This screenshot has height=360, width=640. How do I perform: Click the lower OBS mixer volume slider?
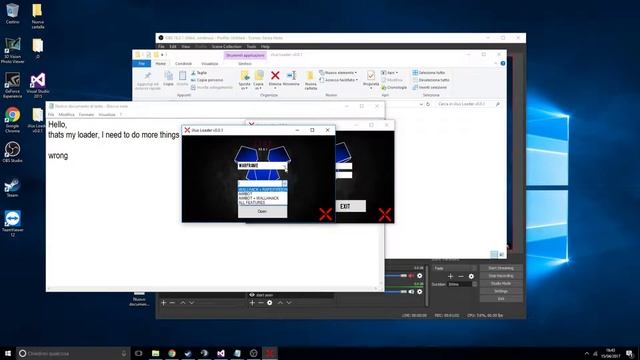click(x=396, y=292)
